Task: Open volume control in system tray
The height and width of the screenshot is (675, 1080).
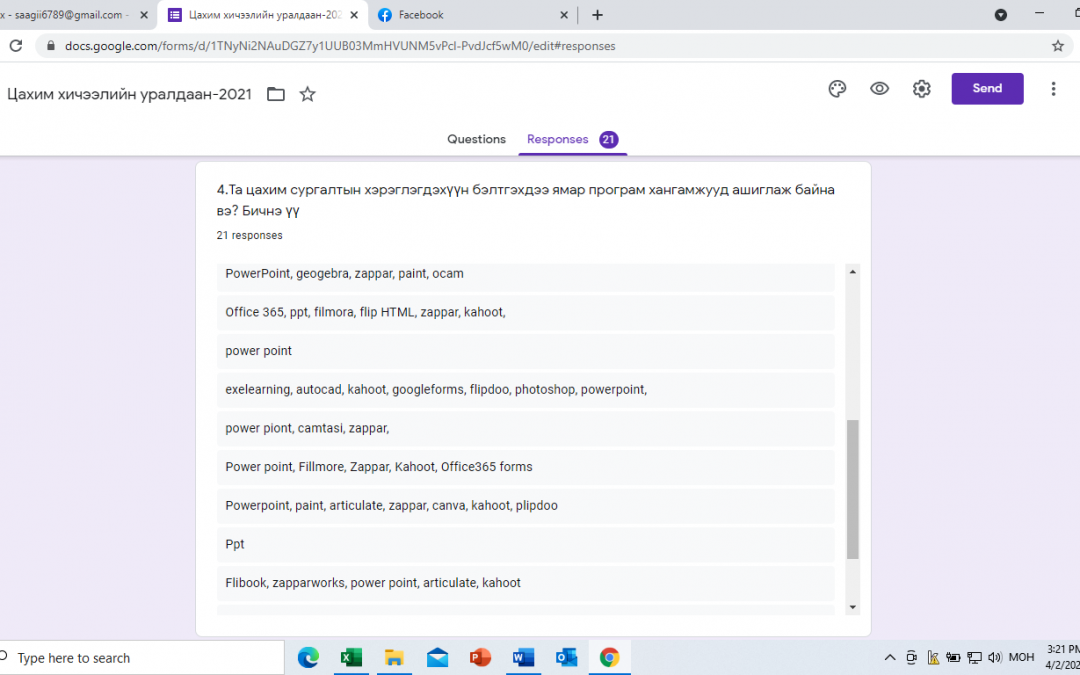Action: (995, 658)
